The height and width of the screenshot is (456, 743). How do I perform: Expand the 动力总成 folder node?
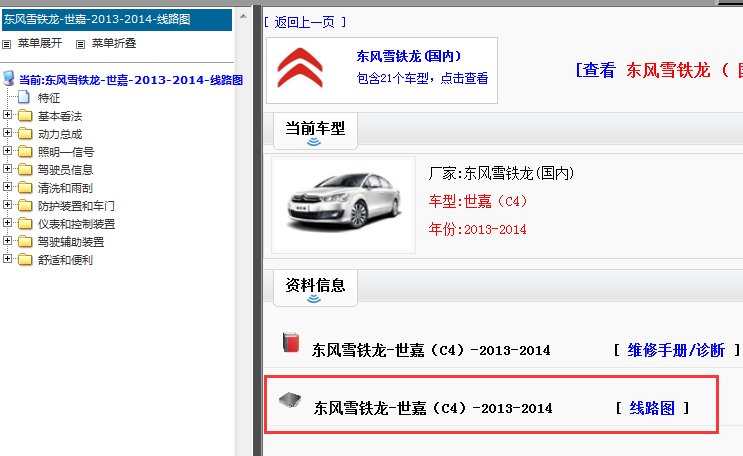click(x=7, y=133)
